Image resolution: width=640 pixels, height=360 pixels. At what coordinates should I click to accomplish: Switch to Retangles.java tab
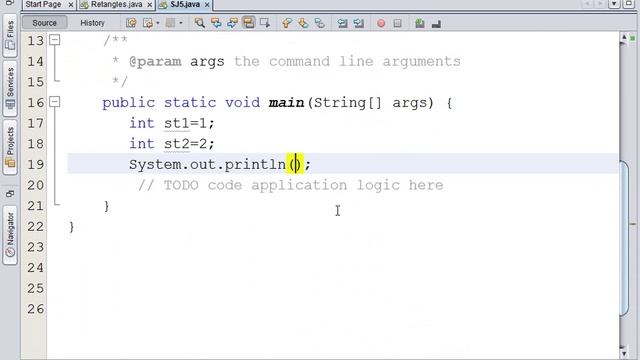pyautogui.click(x=116, y=4)
